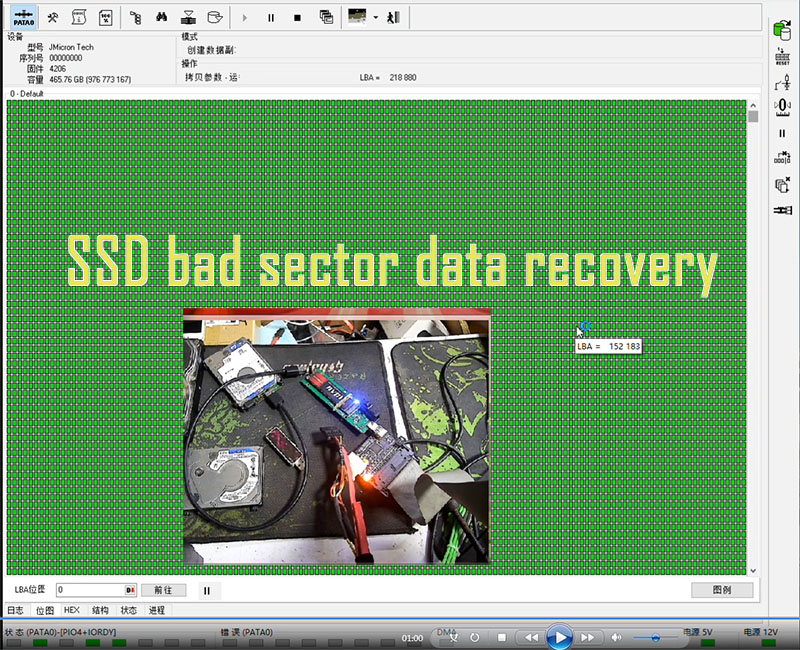Click the sector skip arrow icon
The height and width of the screenshot is (650, 800).
pyautogui.click(x=782, y=158)
